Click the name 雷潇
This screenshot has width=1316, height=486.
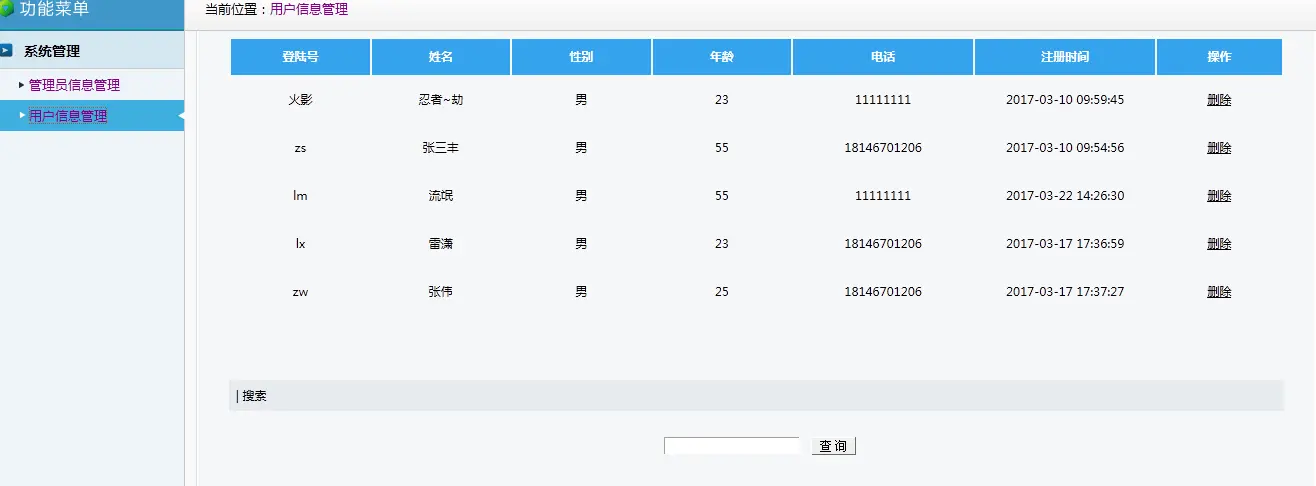tap(441, 244)
